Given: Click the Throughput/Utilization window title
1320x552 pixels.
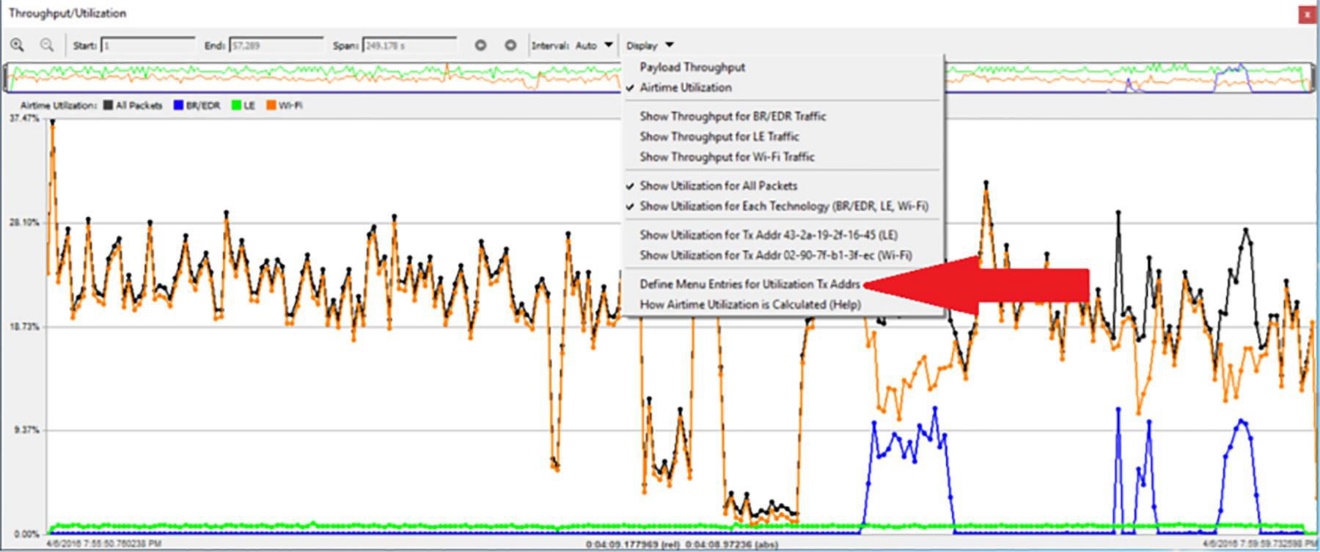Looking at the screenshot, I should coord(67,14).
